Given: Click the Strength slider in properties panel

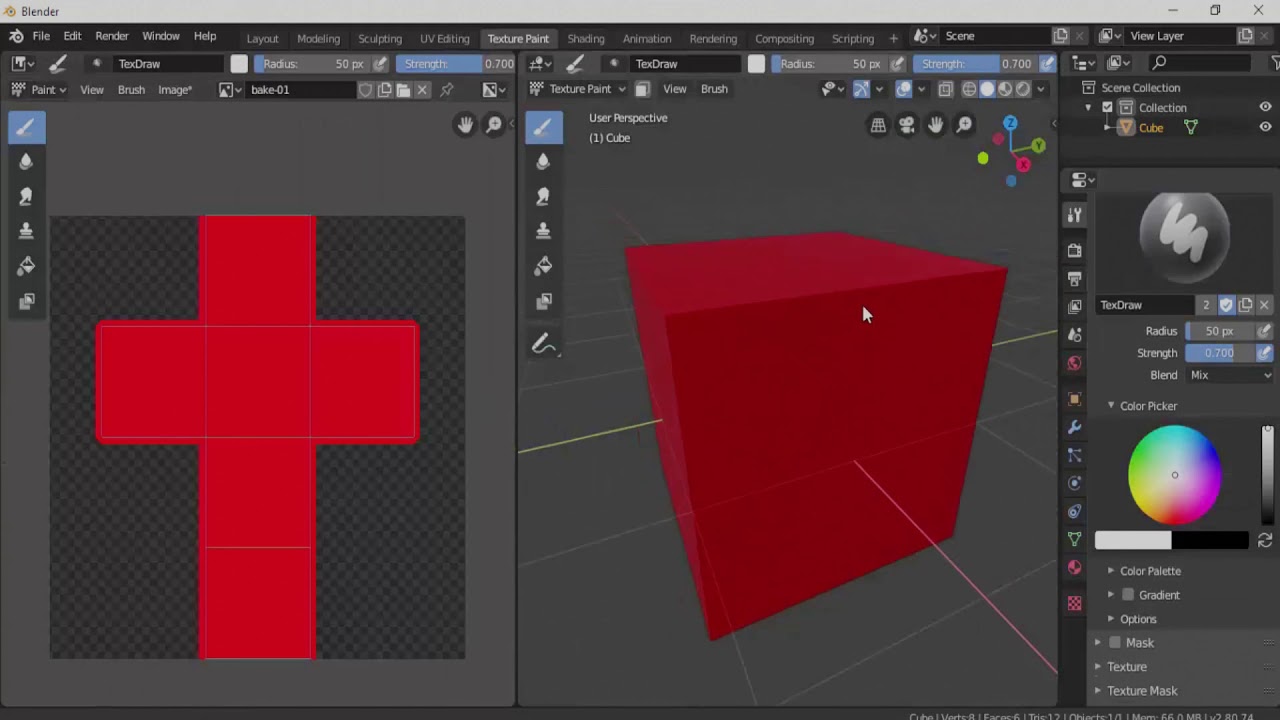Looking at the screenshot, I should point(1219,353).
